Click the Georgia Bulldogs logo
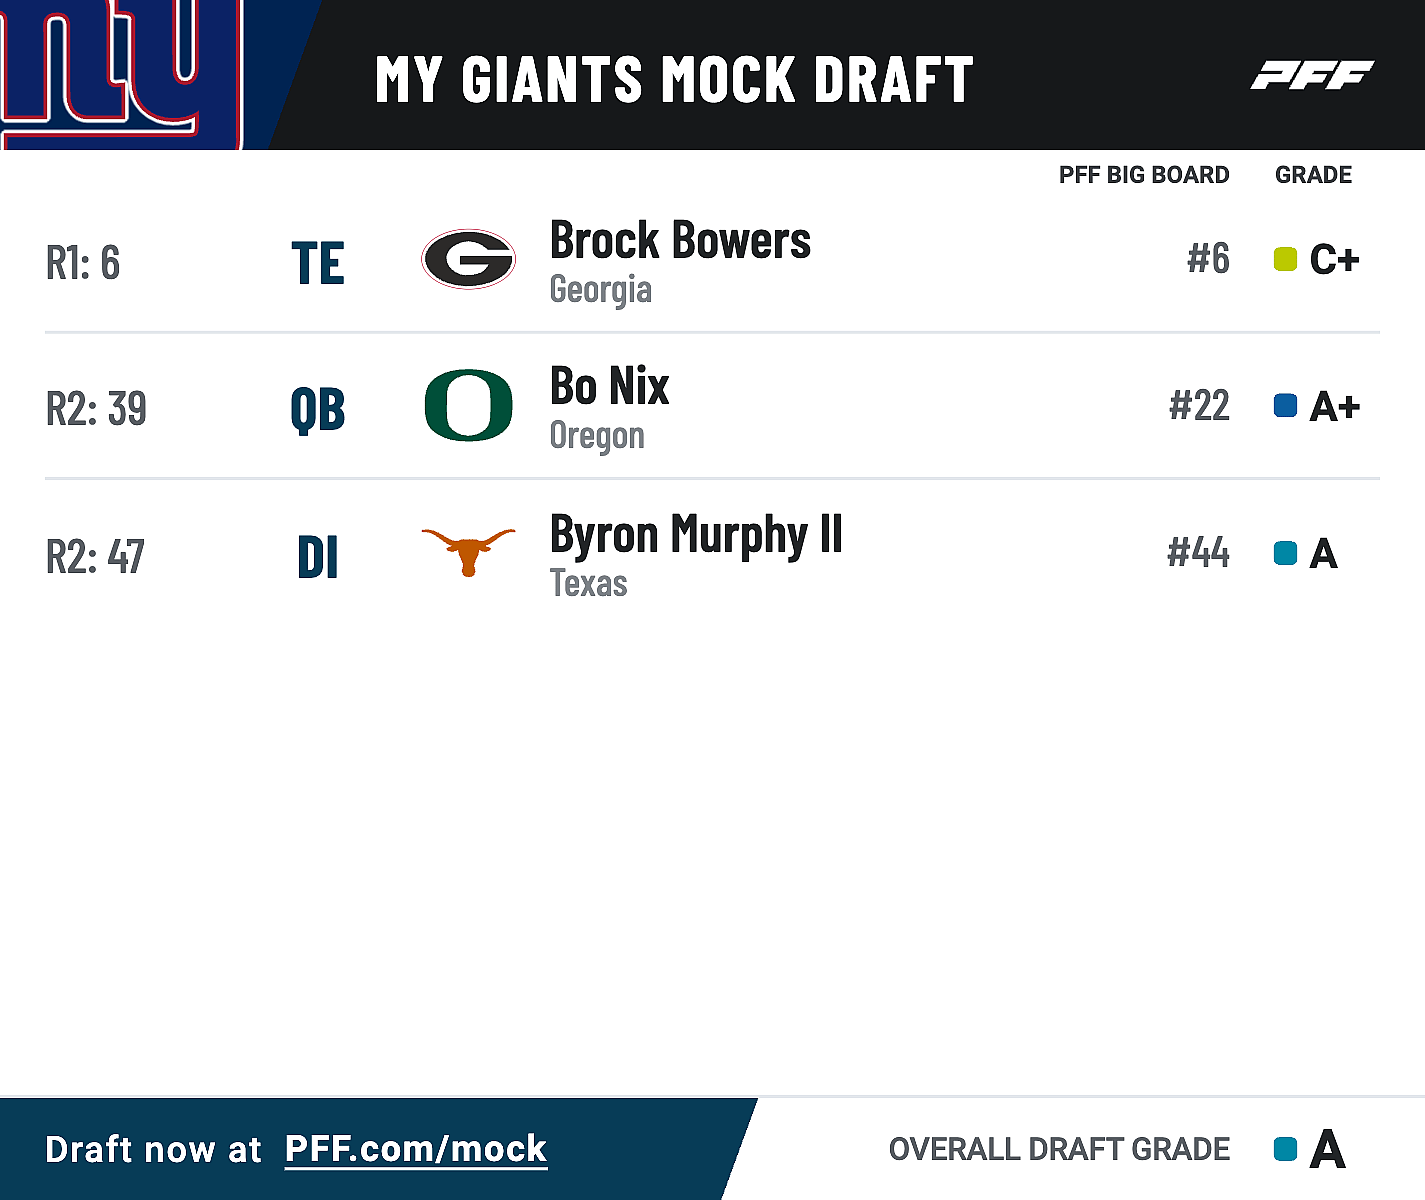Image resolution: width=1425 pixels, height=1200 pixels. tap(468, 259)
